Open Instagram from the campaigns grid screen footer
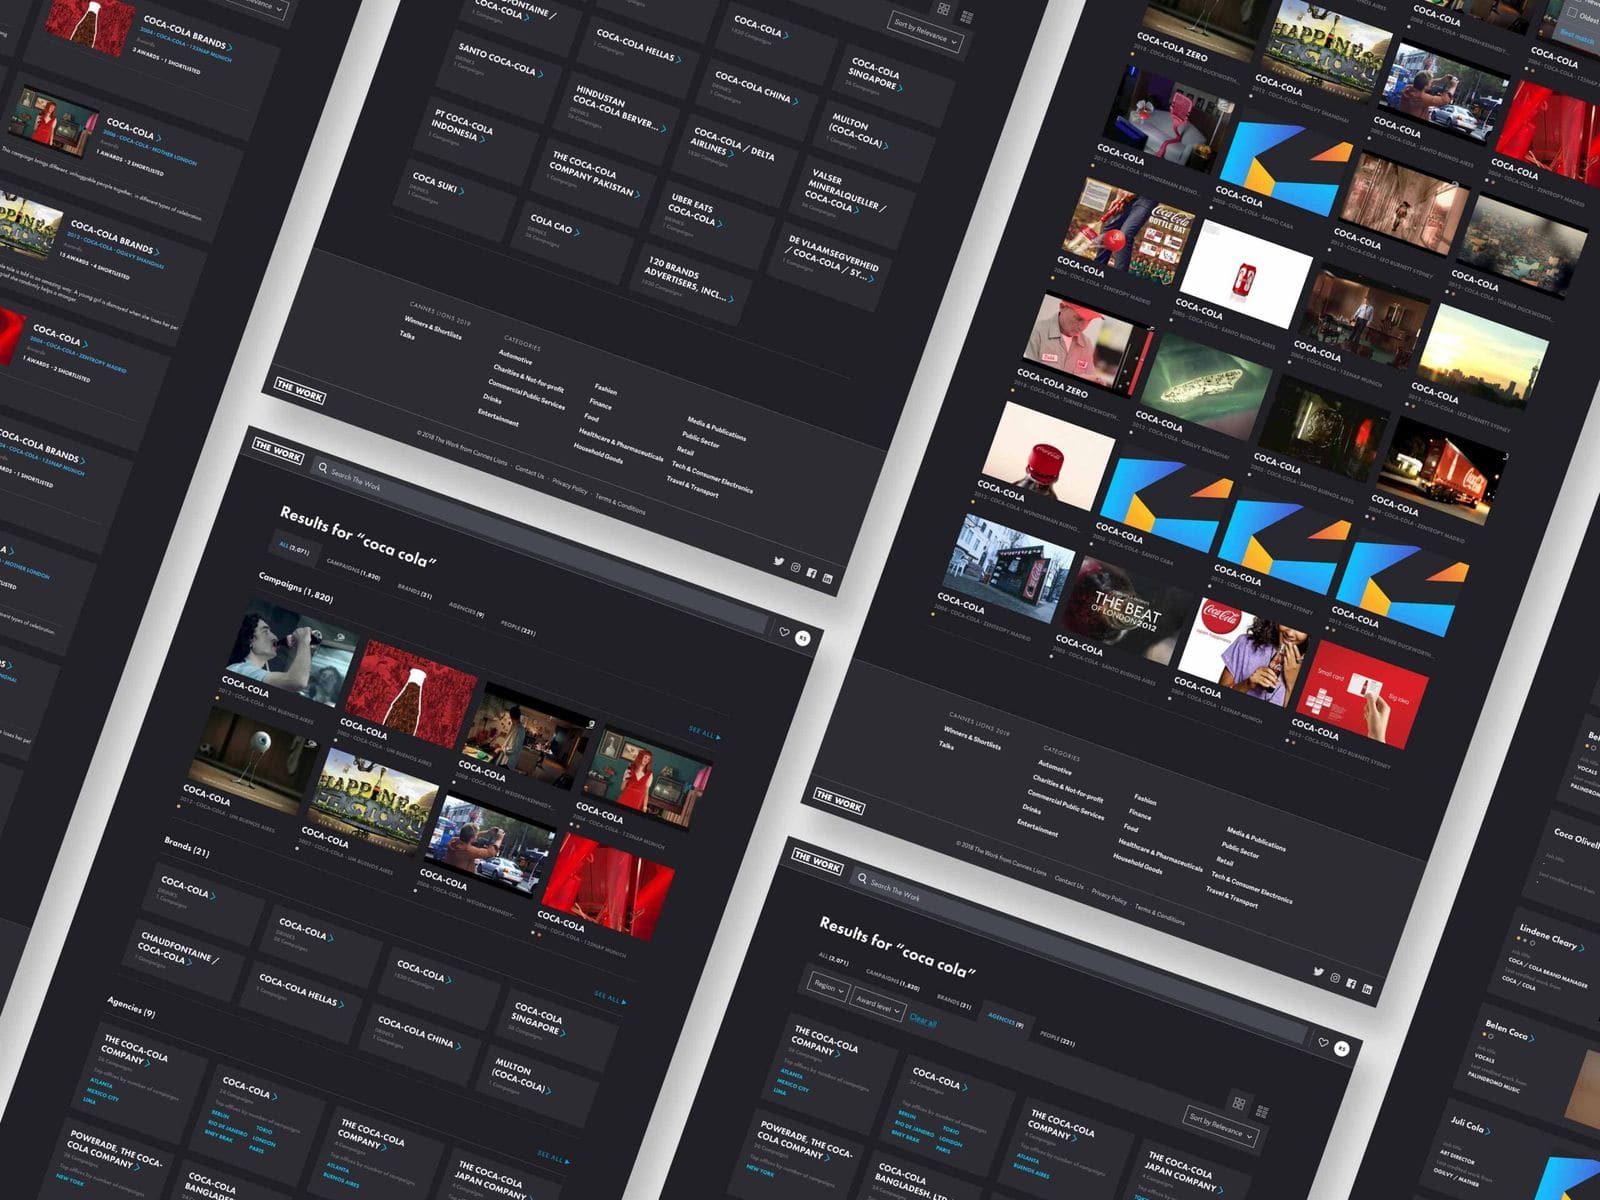The width and height of the screenshot is (1600, 1200). coord(1335,977)
